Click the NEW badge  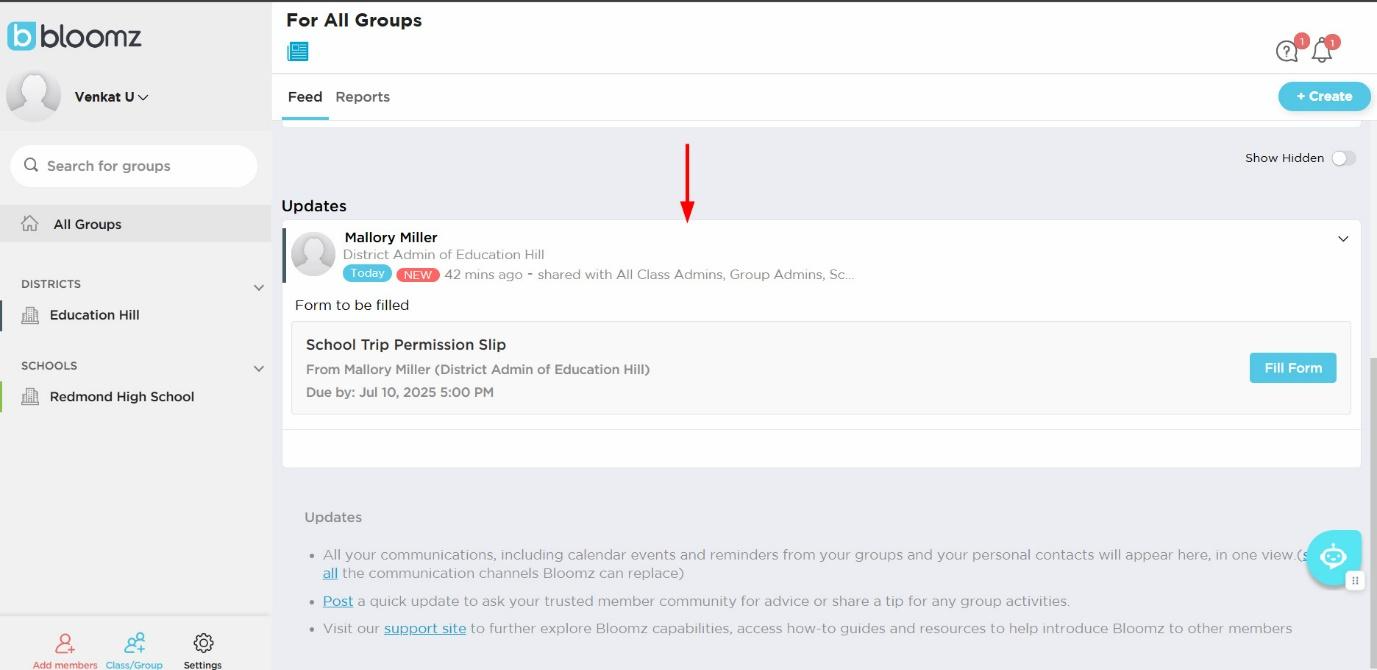(418, 275)
